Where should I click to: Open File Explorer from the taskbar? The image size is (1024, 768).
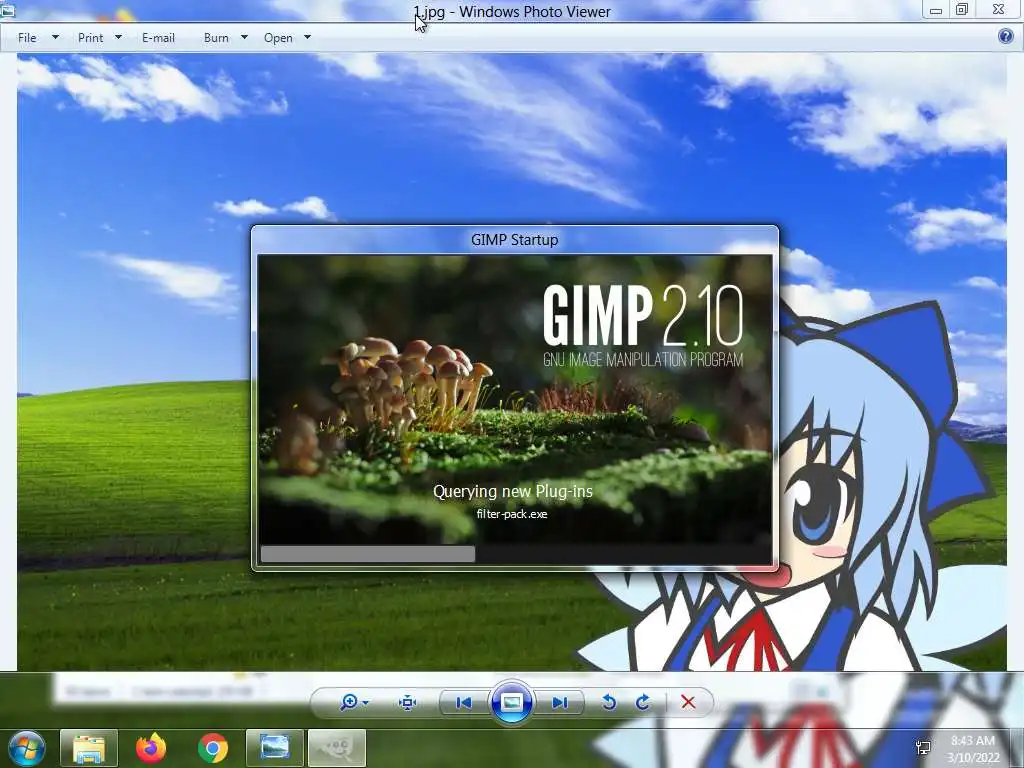coord(89,748)
